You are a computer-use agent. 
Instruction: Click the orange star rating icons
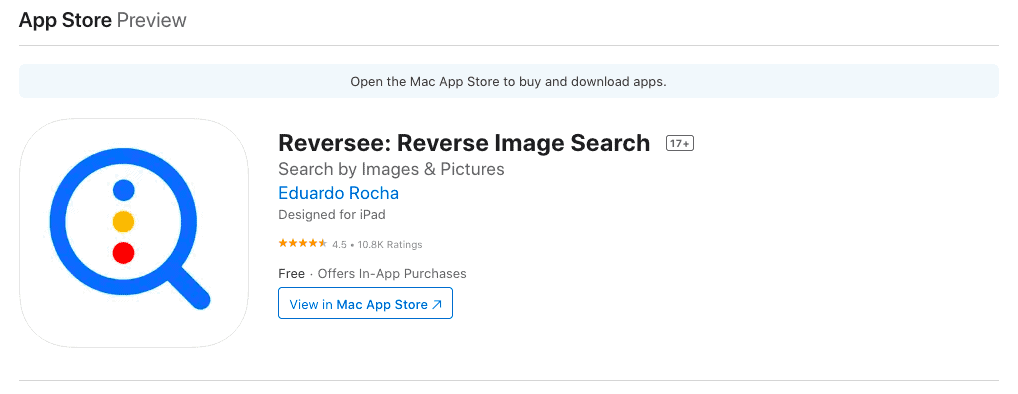pos(303,244)
